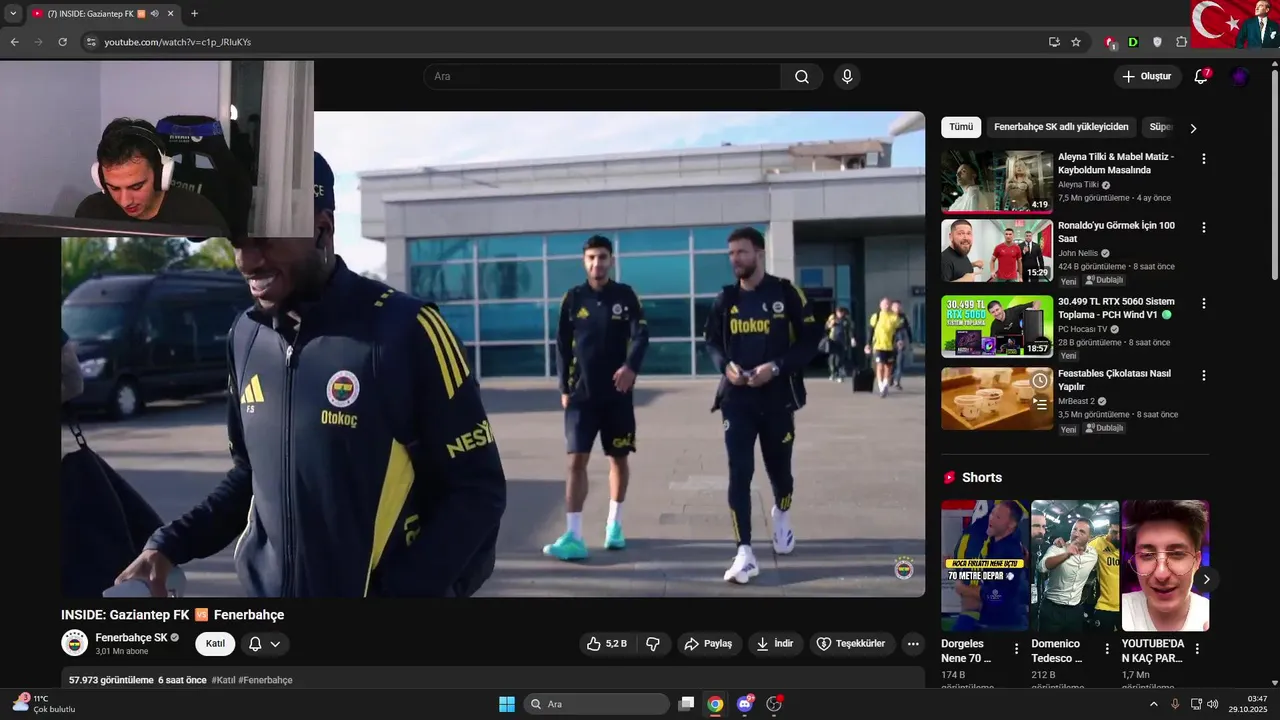1280x720 pixels.
Task: Open Discord from the taskbar
Action: coord(744,704)
